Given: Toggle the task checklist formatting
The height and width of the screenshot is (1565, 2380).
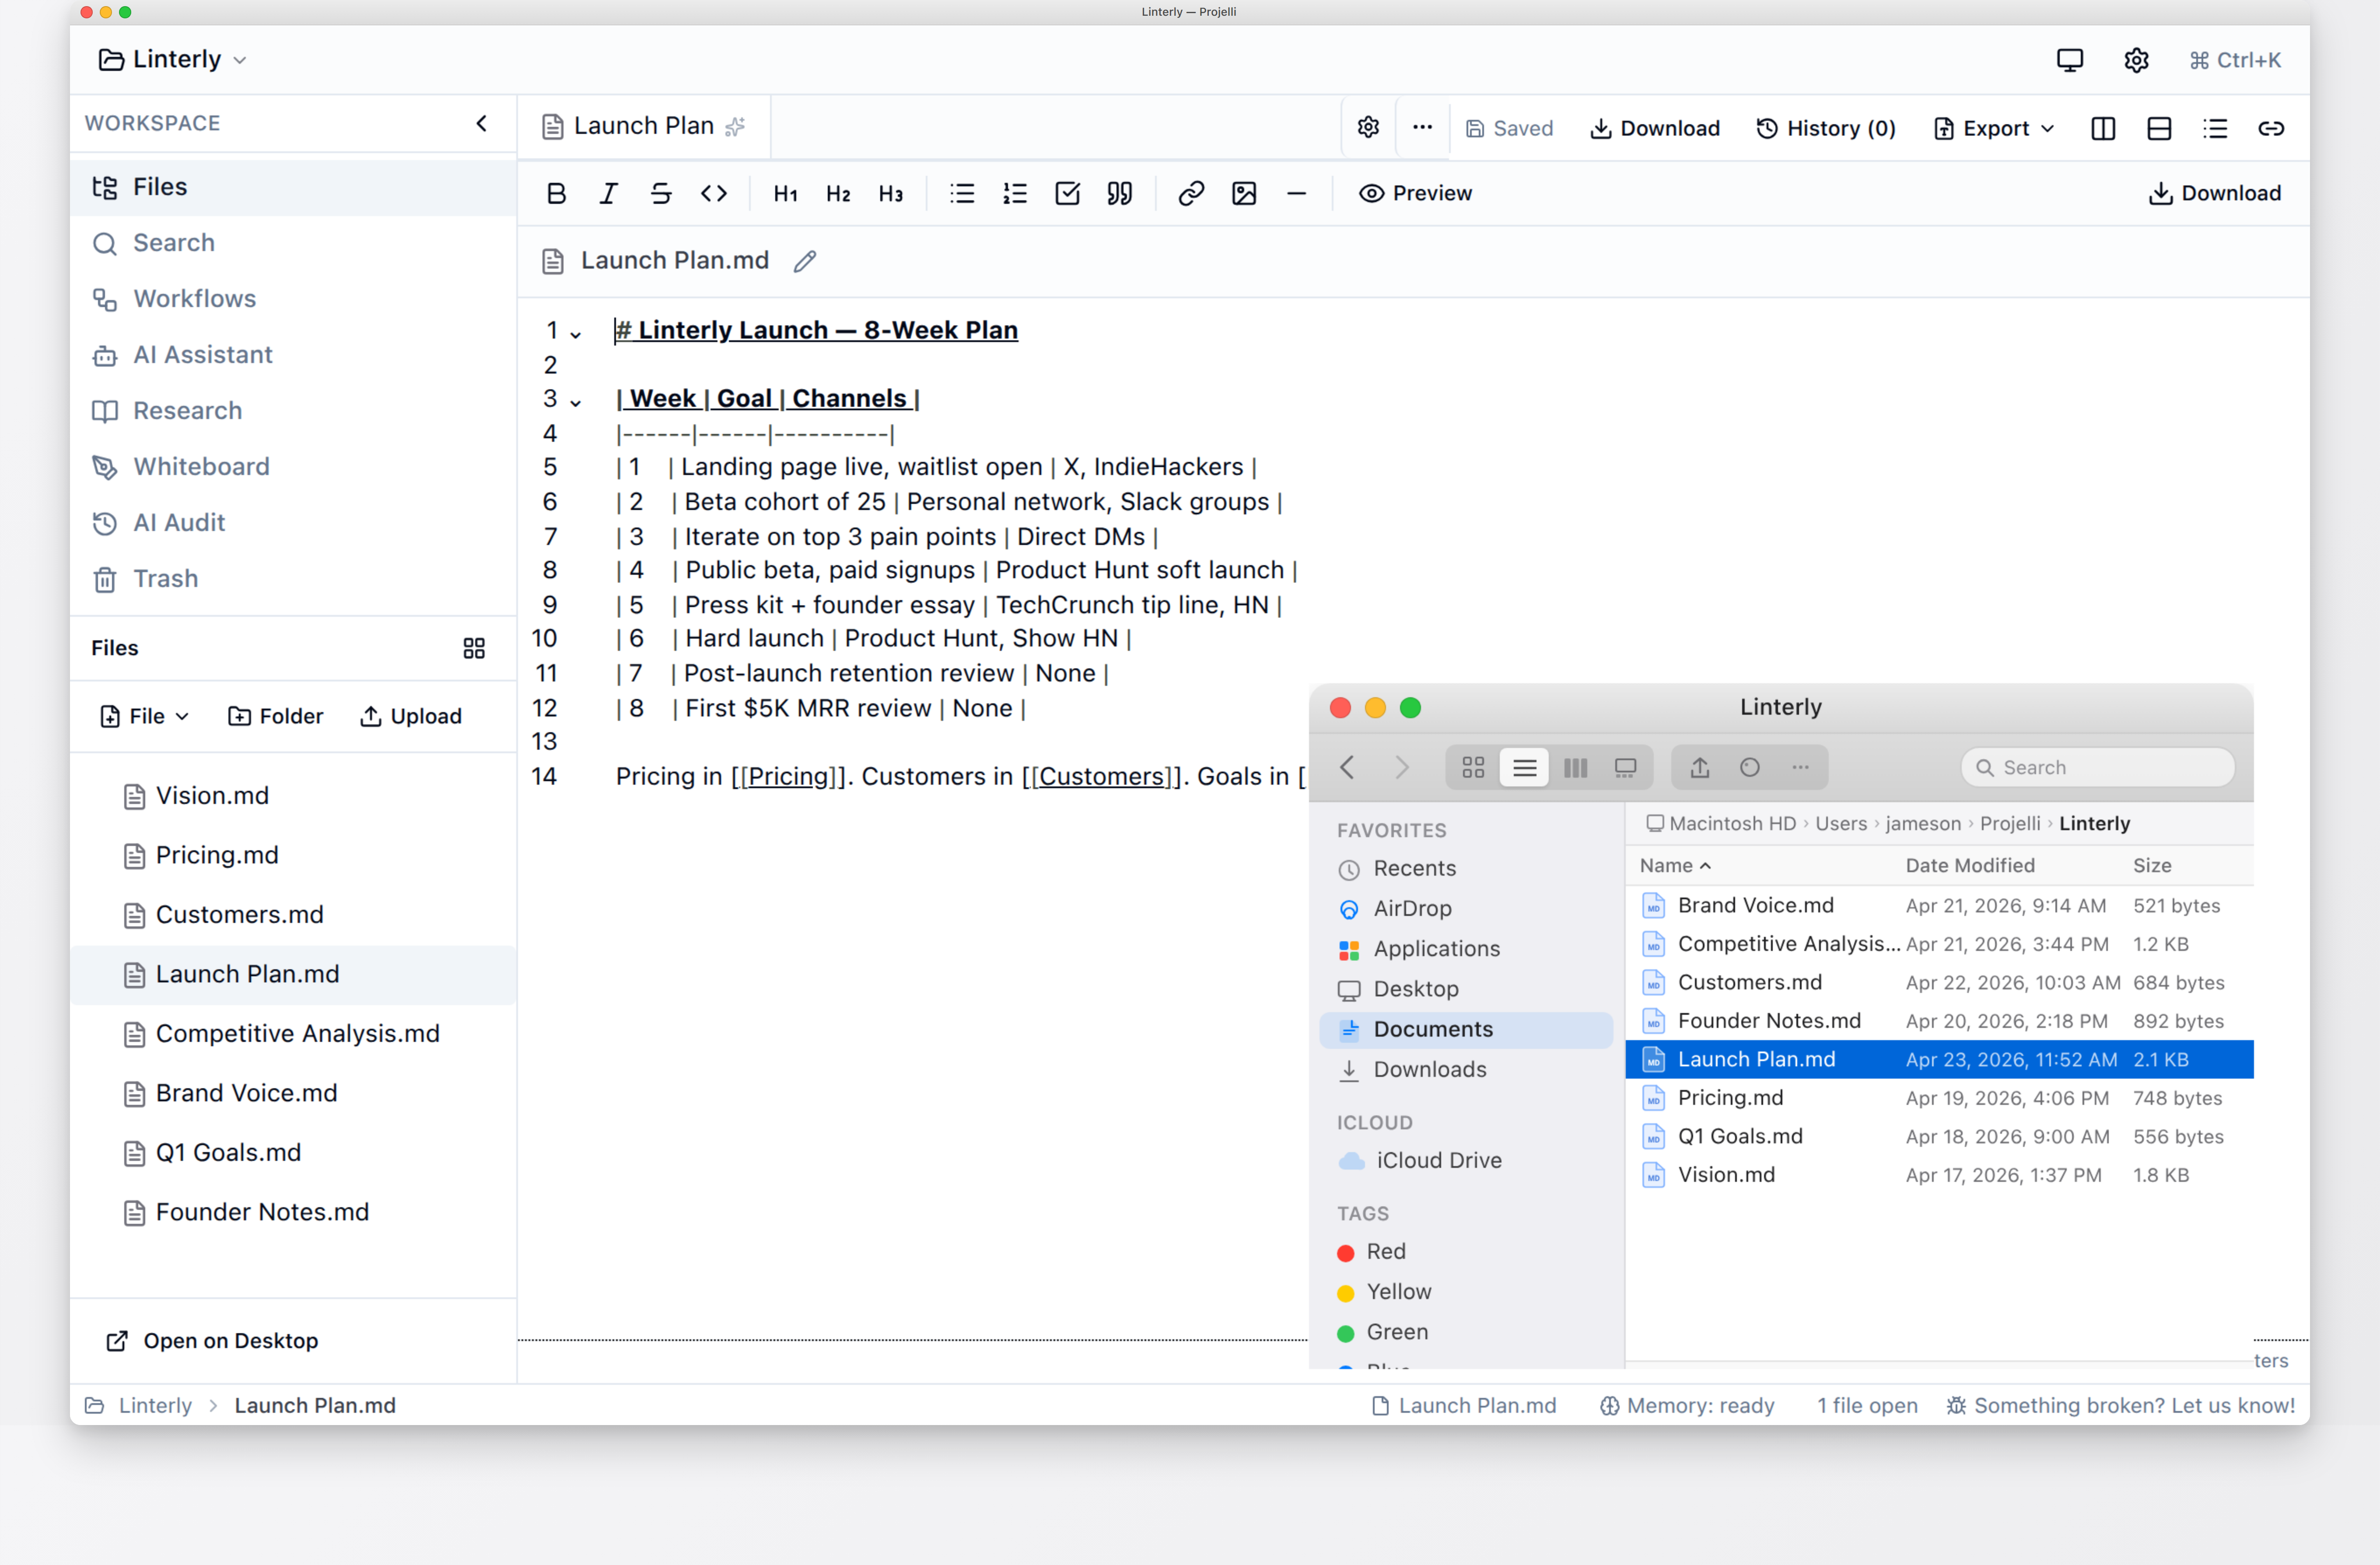Looking at the screenshot, I should pos(1067,193).
